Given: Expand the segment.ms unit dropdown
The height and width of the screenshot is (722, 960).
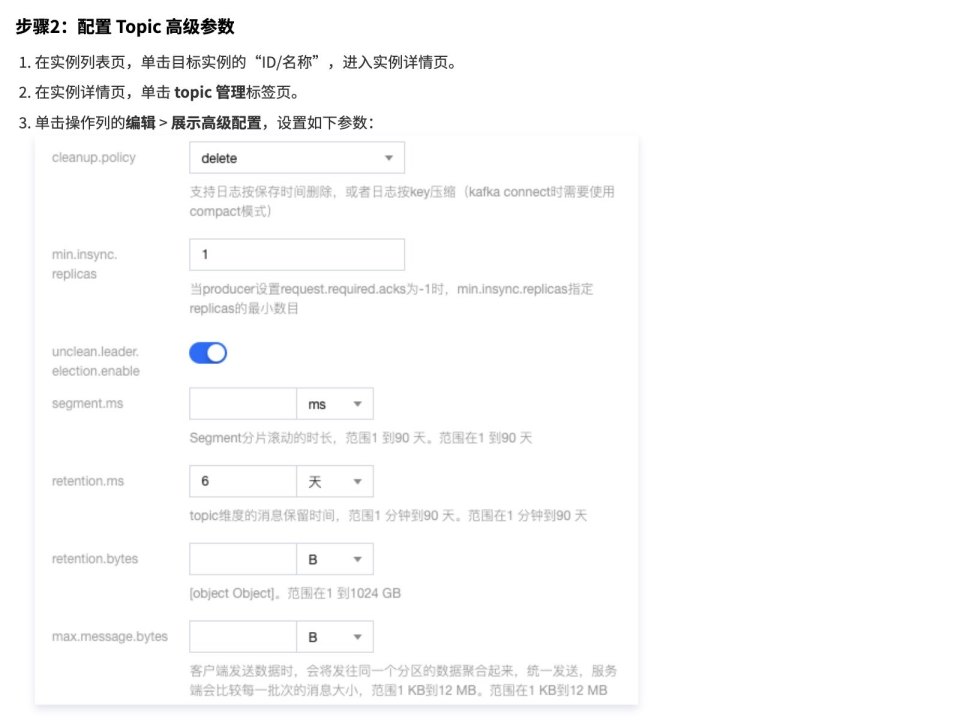Looking at the screenshot, I should pos(335,404).
